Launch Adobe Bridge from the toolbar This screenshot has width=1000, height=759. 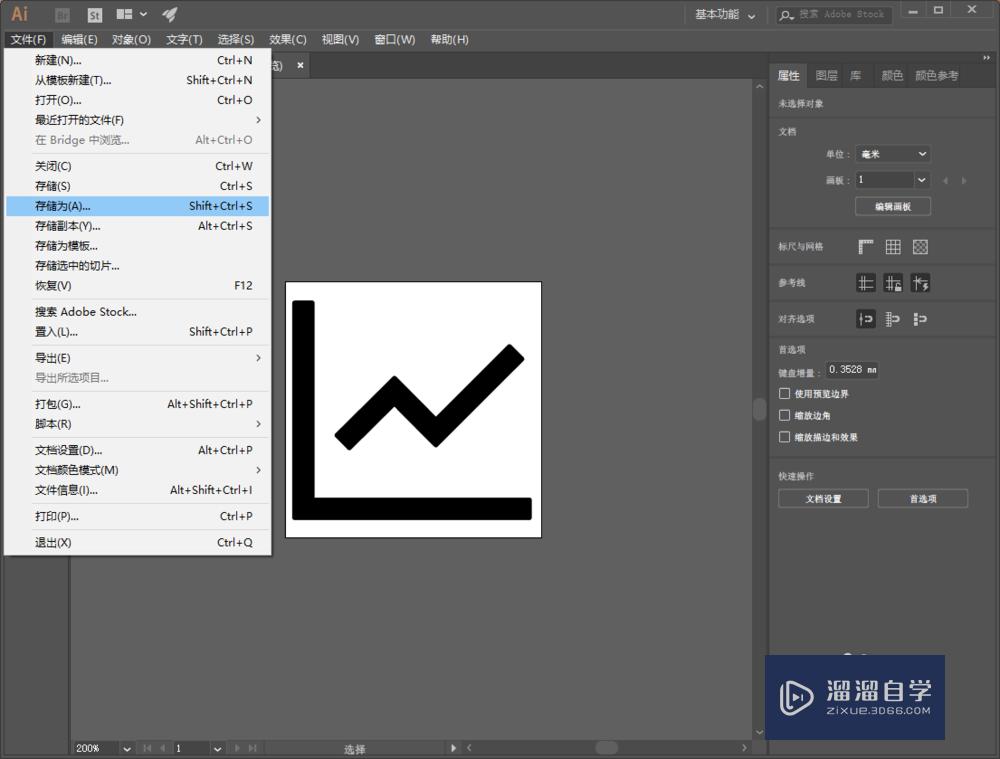pyautogui.click(x=63, y=14)
